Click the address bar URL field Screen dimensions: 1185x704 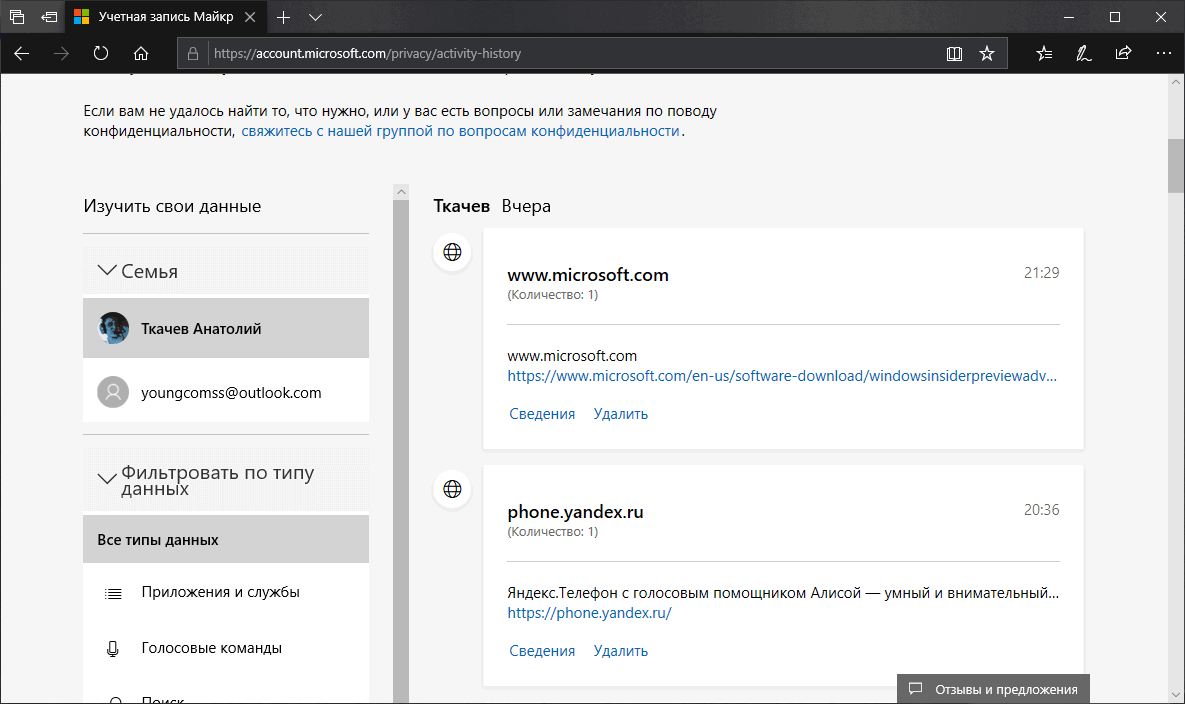click(560, 53)
